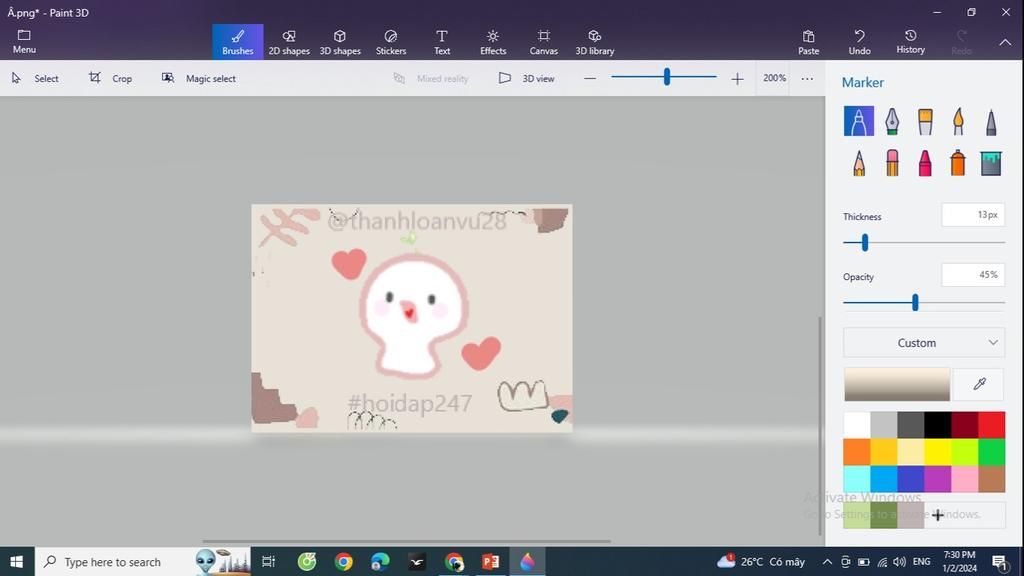Click the Opacity slider handle
1024x576 pixels.
(915, 302)
